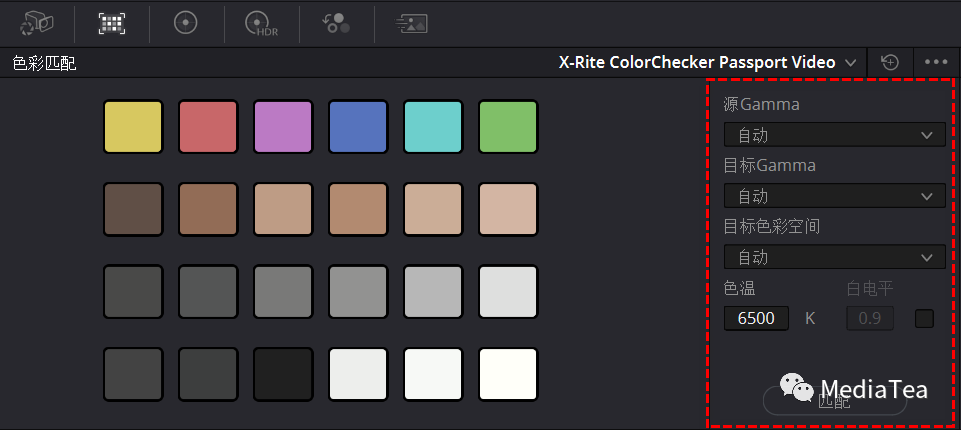This screenshot has height=430, width=961.
Task: Open the three-dot options menu
Action: (x=936, y=62)
